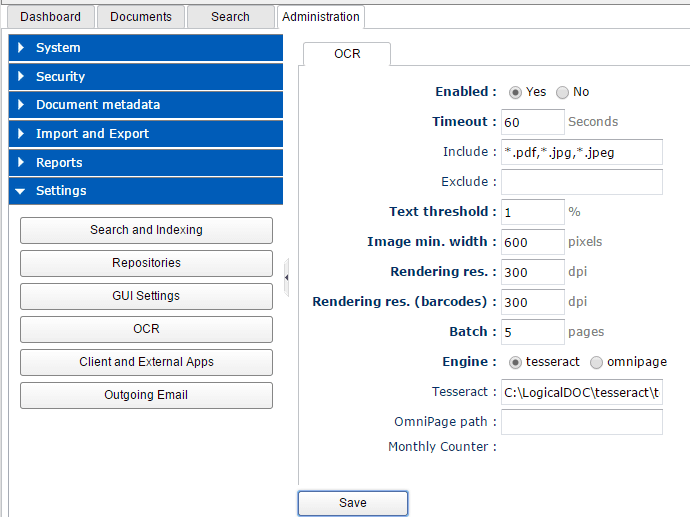Screen dimensions: 690x517
Task: Save the OCR settings
Action: click(x=353, y=503)
